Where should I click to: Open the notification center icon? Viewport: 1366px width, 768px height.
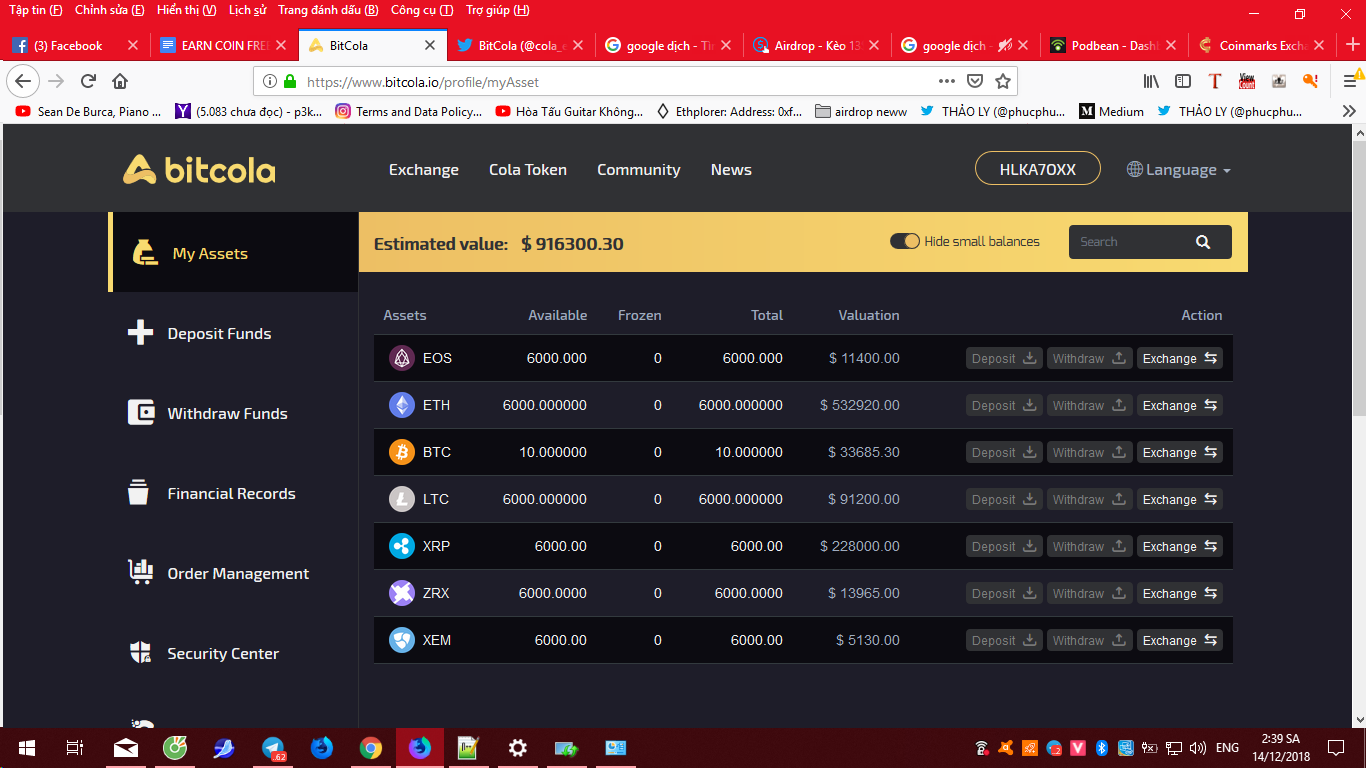click(1336, 747)
